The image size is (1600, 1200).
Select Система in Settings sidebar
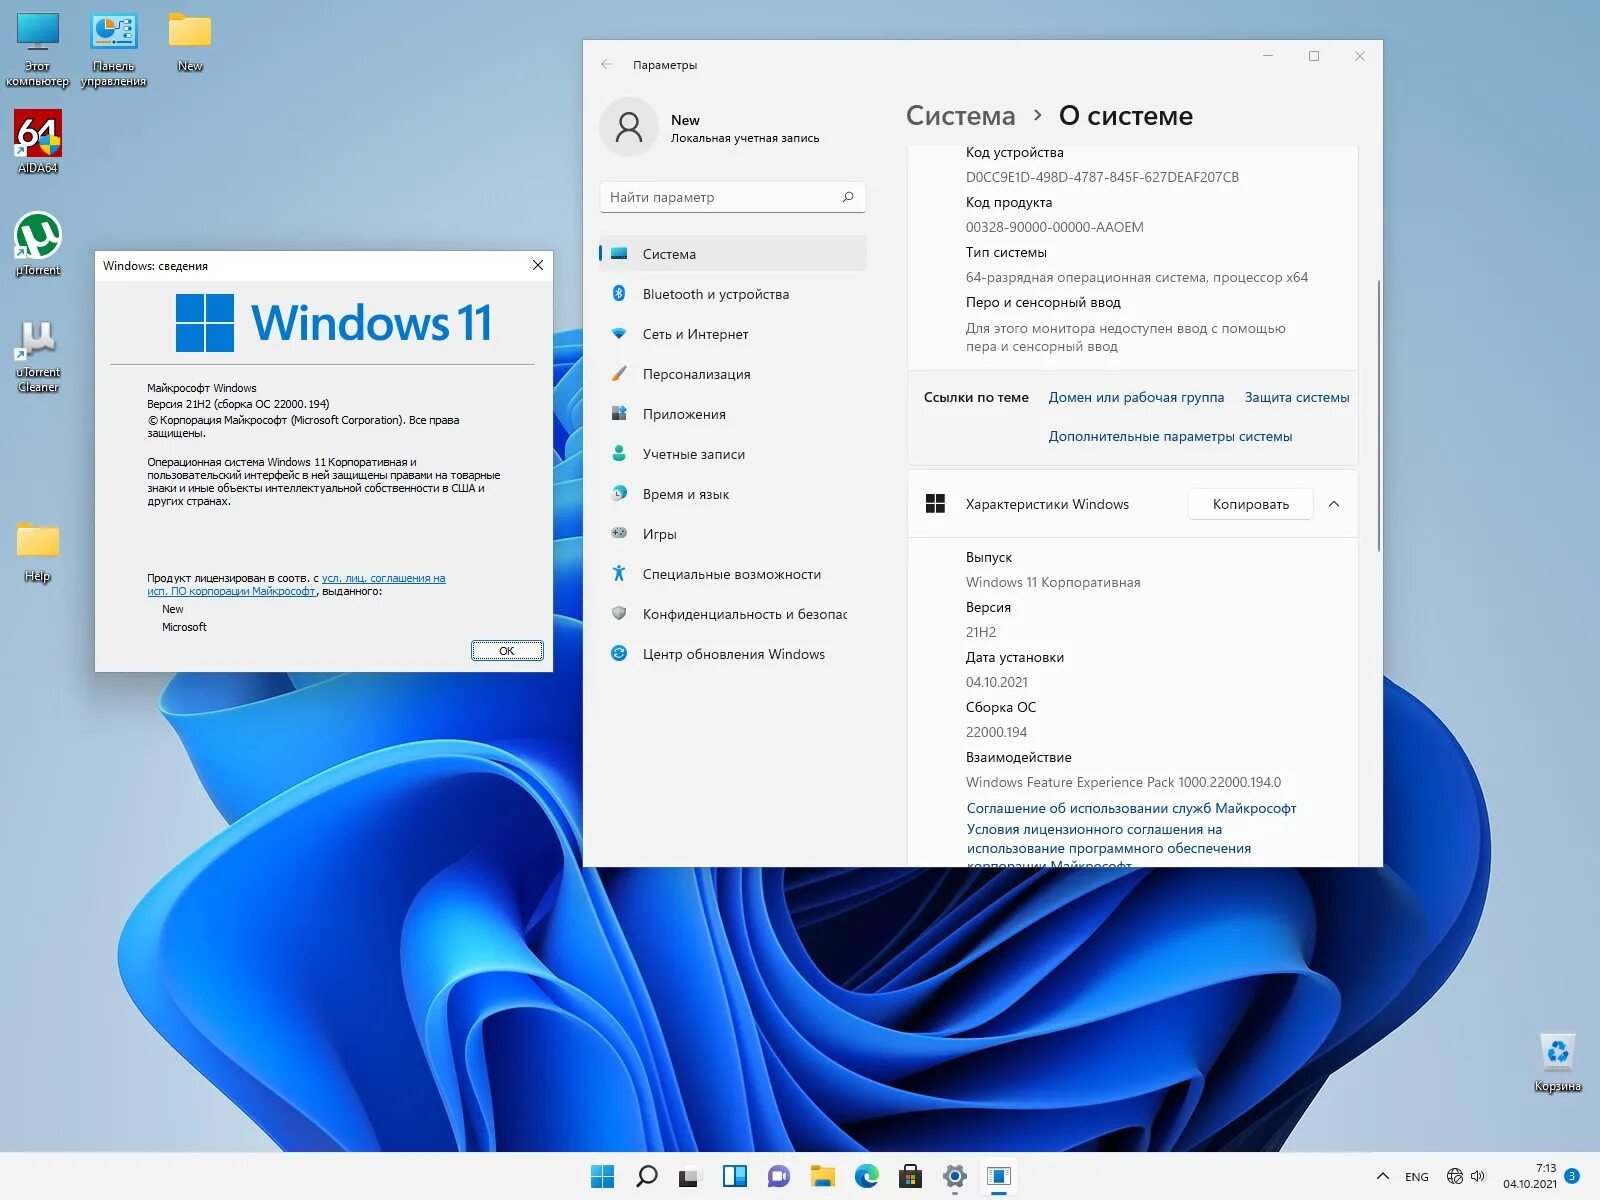(733, 254)
